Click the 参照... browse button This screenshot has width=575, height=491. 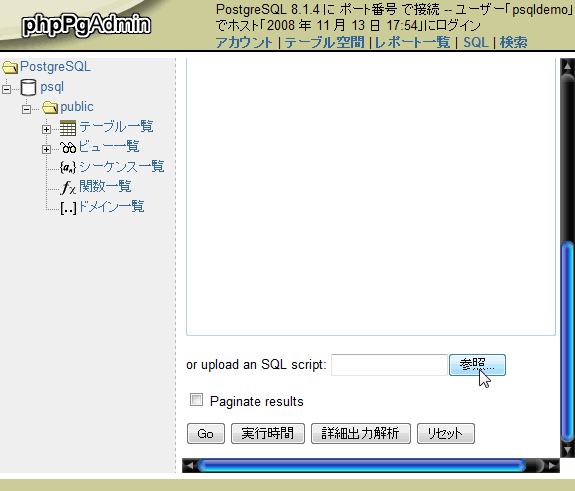[x=477, y=365]
